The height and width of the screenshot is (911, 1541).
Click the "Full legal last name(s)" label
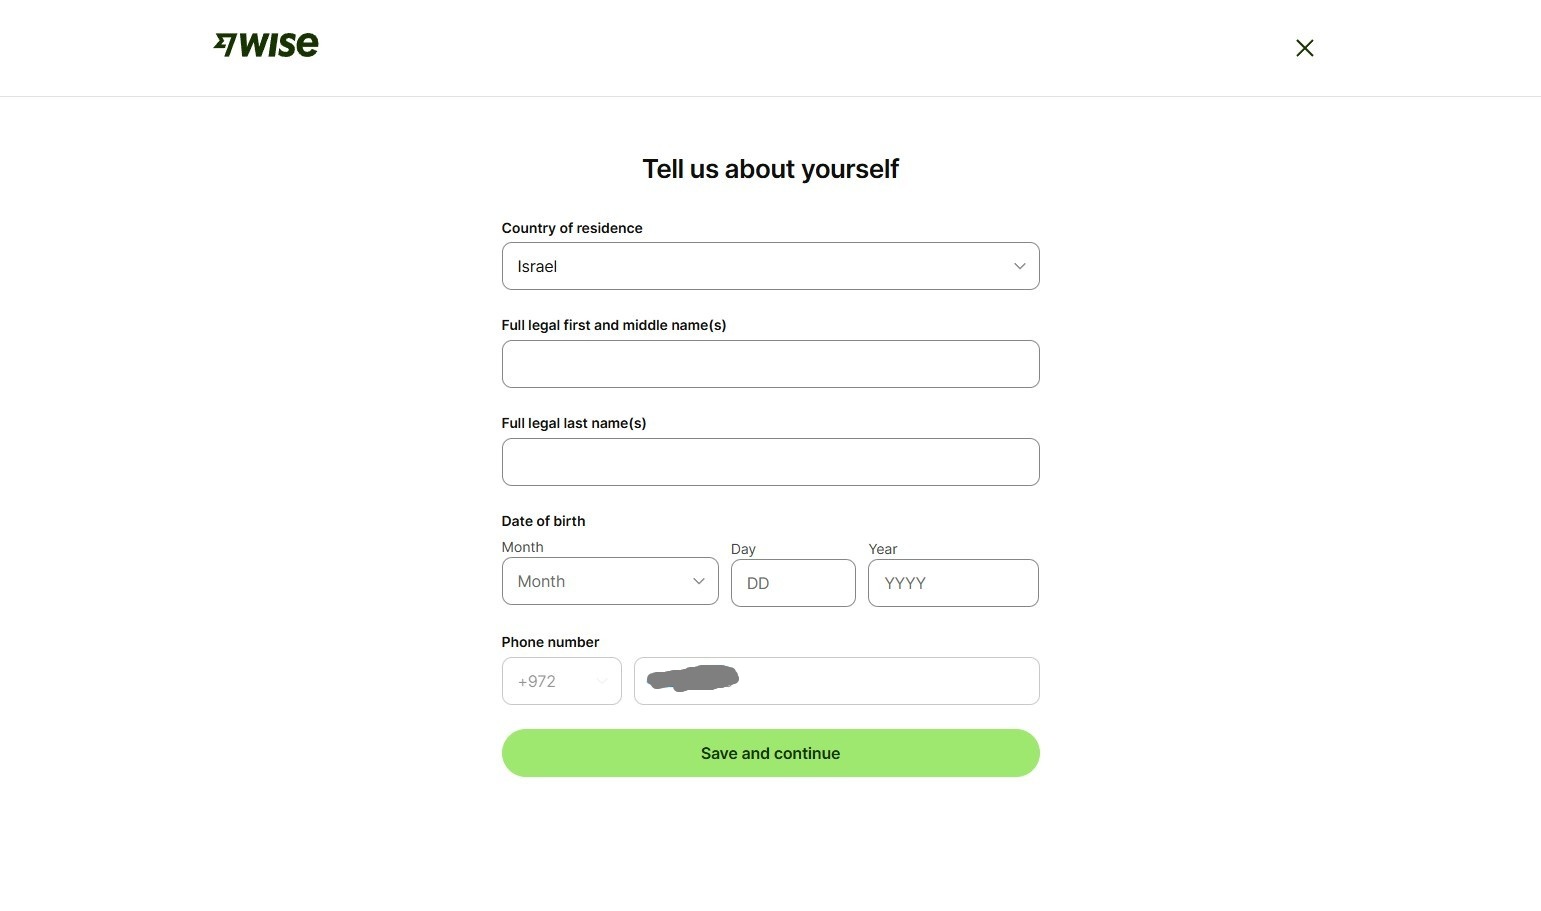tap(573, 423)
